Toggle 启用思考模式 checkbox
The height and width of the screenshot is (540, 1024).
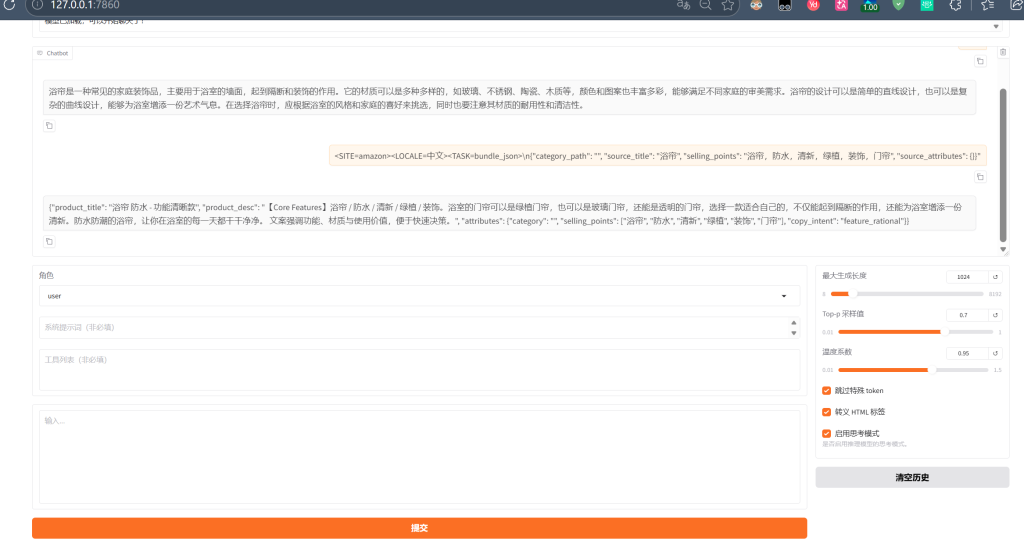point(826,434)
